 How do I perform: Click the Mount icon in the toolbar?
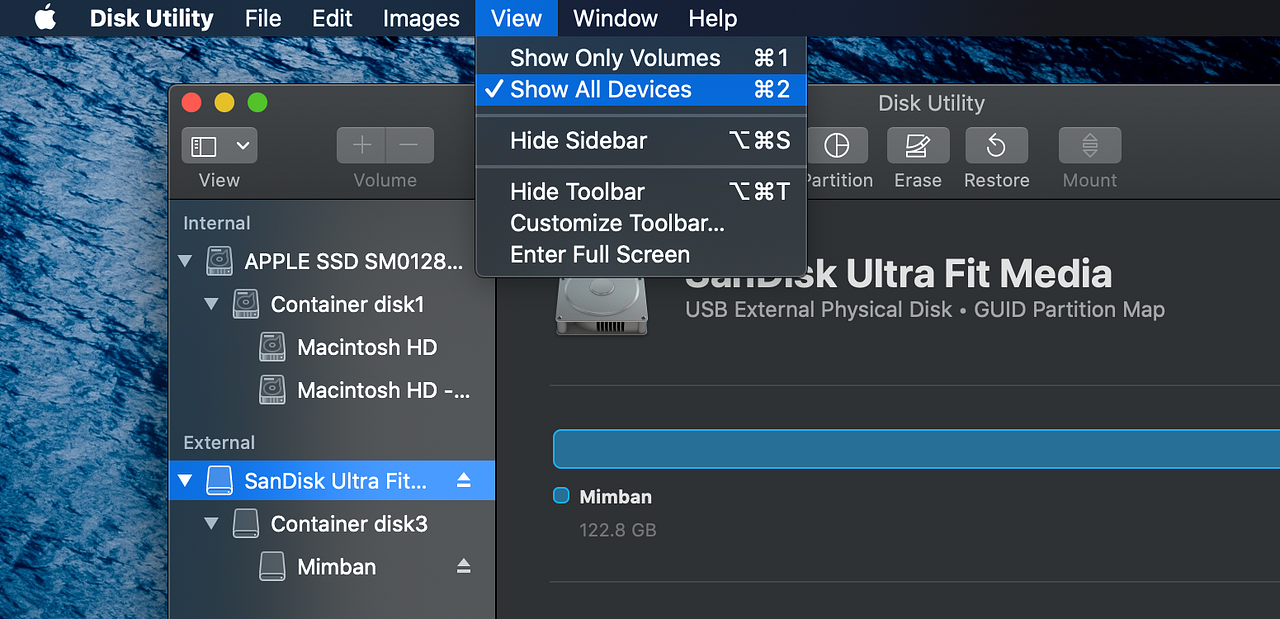coord(1089,147)
